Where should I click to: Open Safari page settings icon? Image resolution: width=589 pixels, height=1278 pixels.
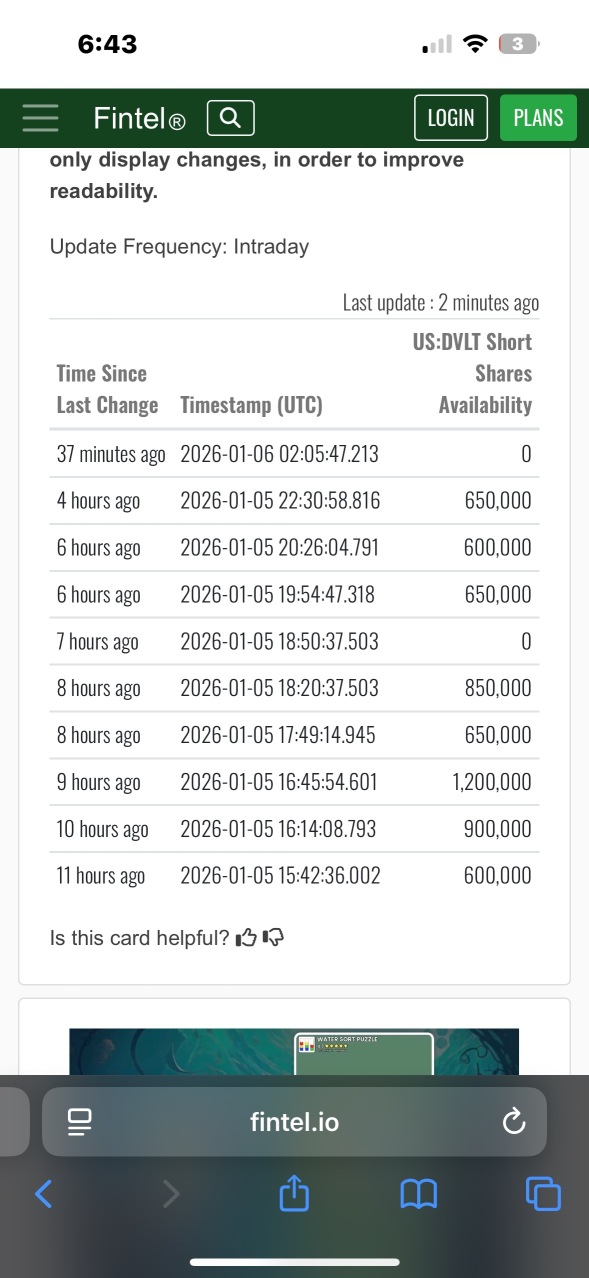pyautogui.click(x=80, y=1122)
